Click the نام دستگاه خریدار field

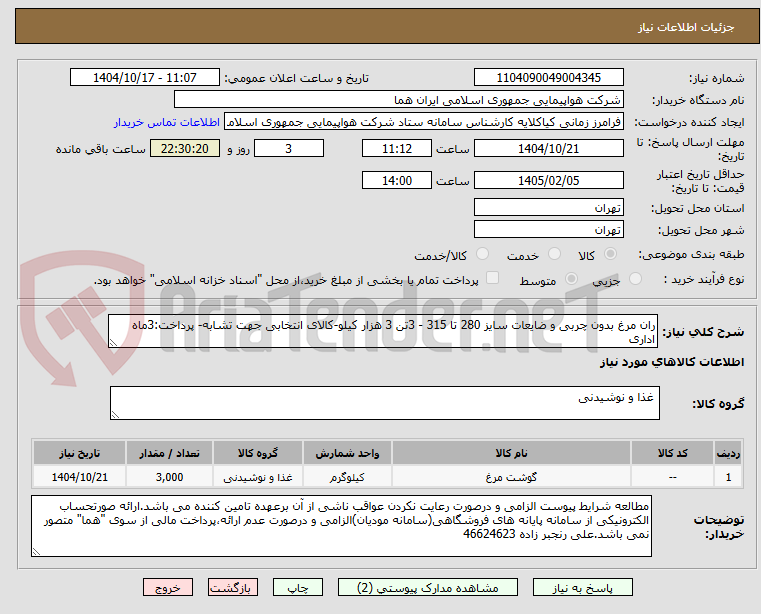398,100
